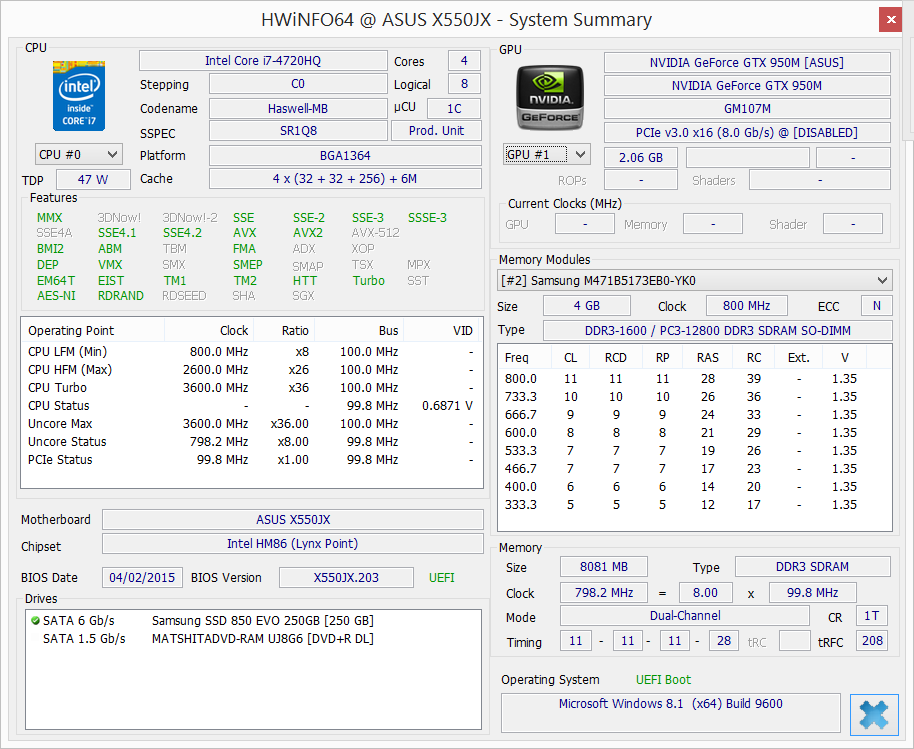Click the MMX feature flag
Screen dimensions: 914x749
coord(50,217)
